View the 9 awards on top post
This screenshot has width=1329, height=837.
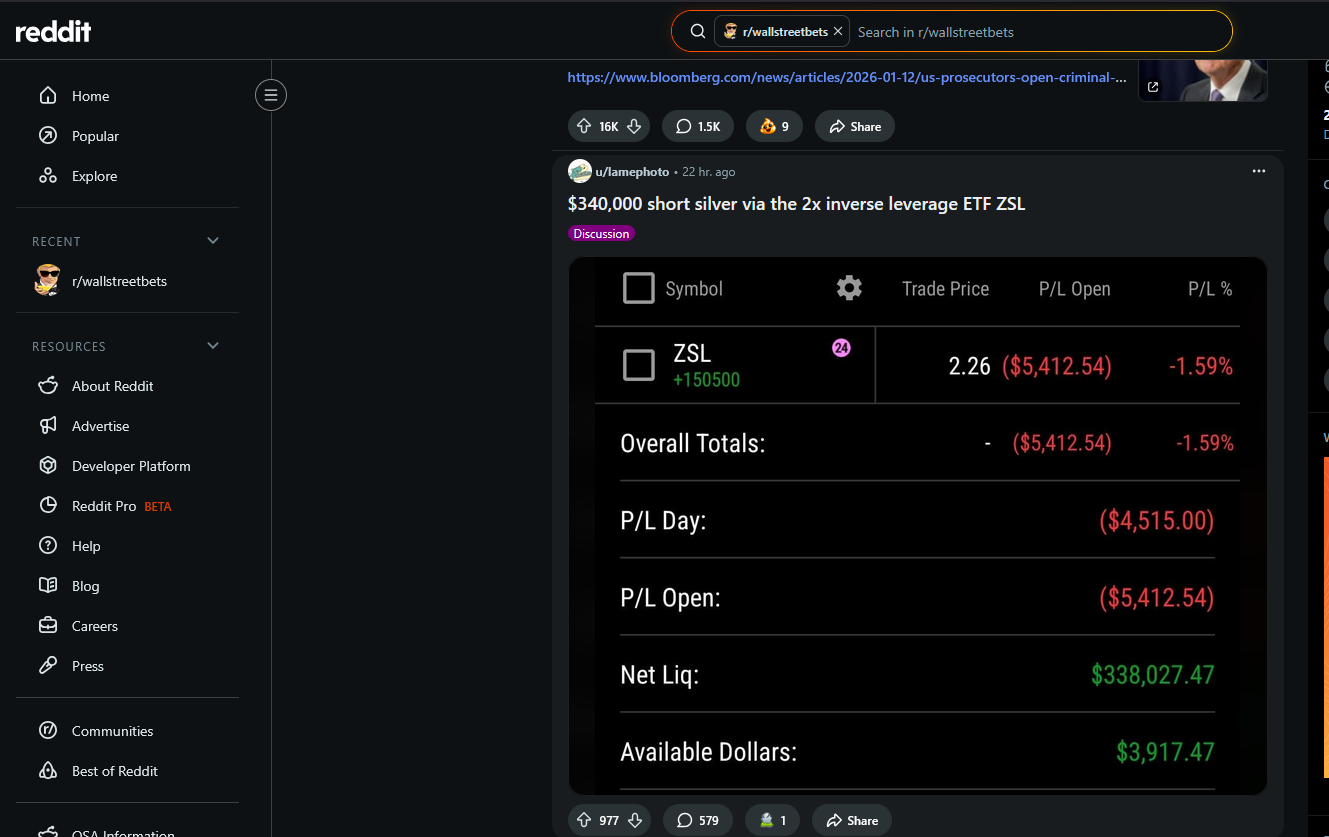coord(774,127)
